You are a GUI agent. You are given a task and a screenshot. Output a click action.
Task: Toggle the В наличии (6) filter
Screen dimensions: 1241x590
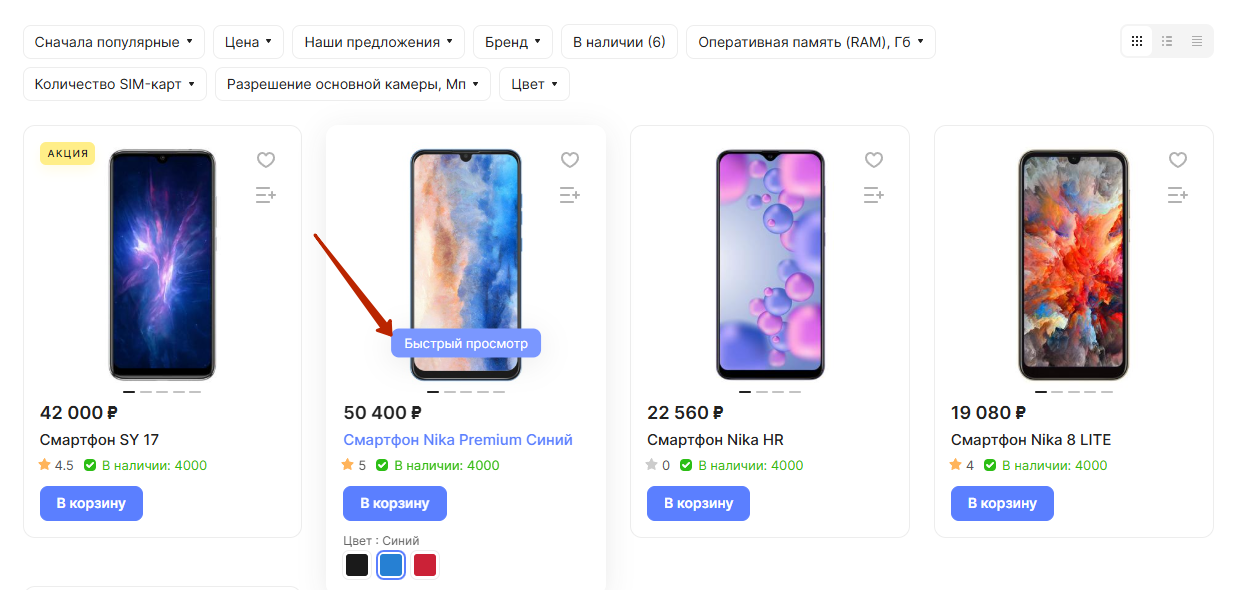coord(619,42)
